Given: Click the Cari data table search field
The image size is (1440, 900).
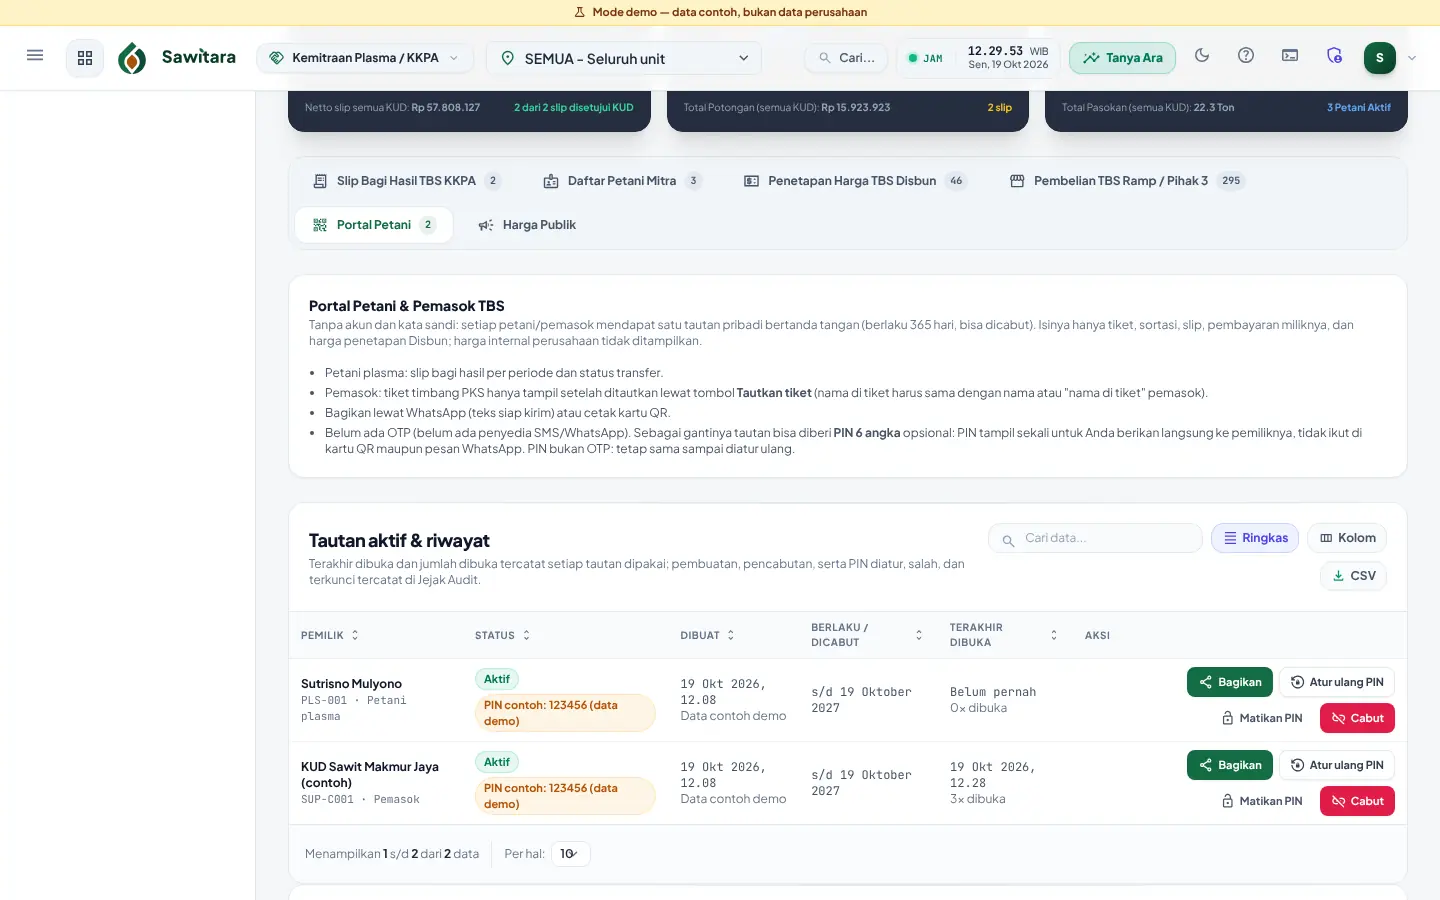Looking at the screenshot, I should point(1096,538).
